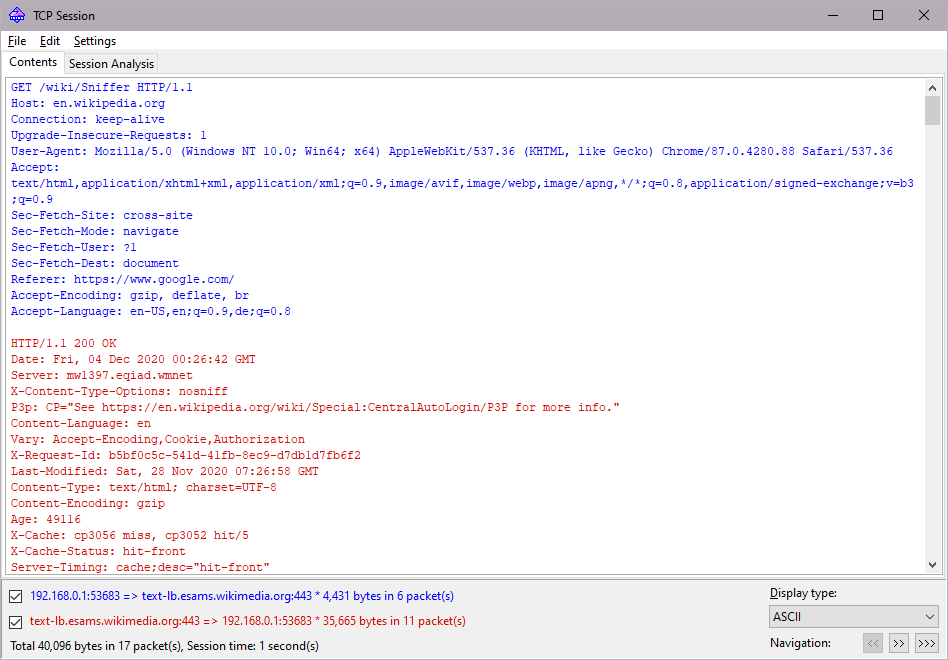The image size is (948, 660).
Task: Click the scrollbar down arrow in the contents pane
Action: [932, 565]
